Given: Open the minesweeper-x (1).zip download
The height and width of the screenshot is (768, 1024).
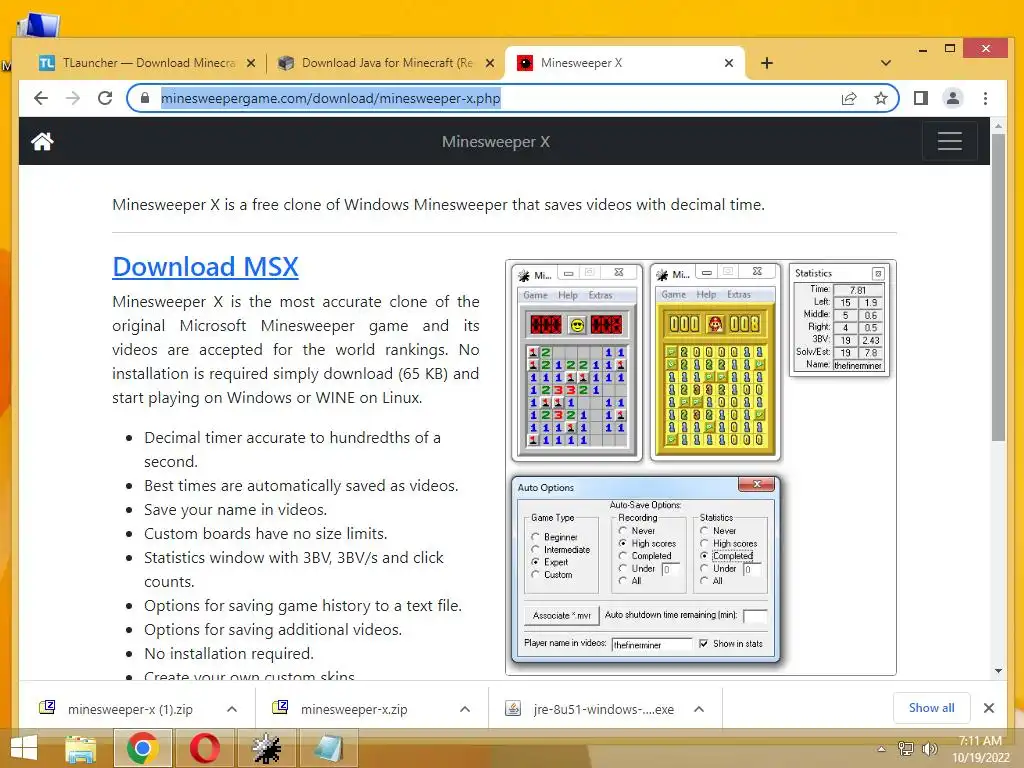Looking at the screenshot, I should click(130, 709).
